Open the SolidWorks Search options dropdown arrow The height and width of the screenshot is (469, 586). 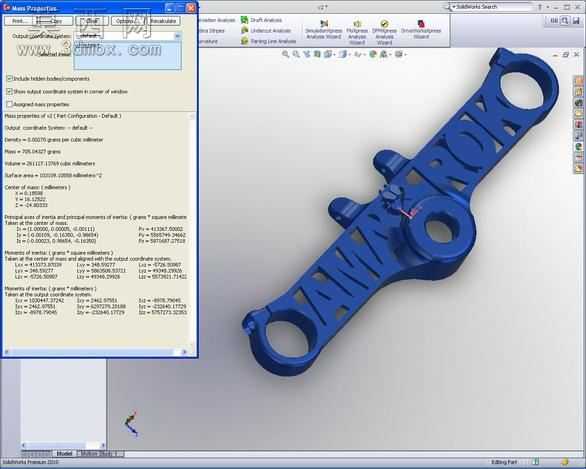coord(454,7)
